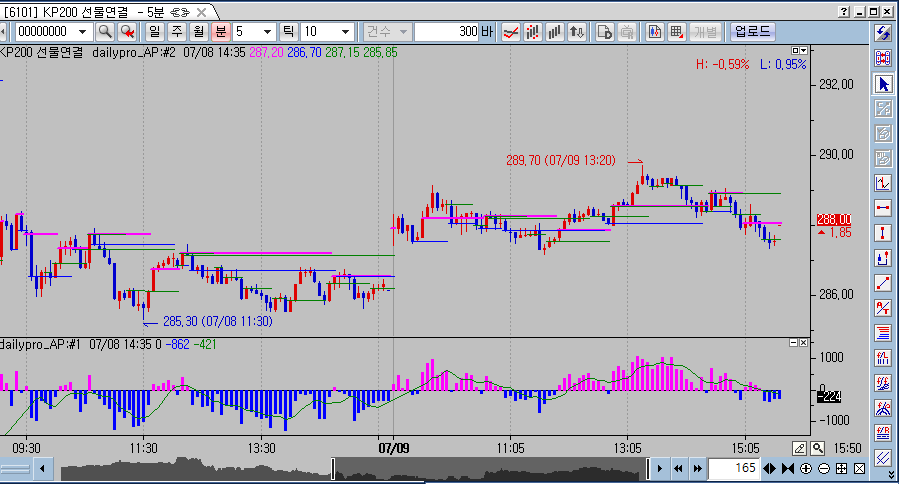The width and height of the screenshot is (899, 484).
Task: Jump chart forward with double-right arrows
Action: point(697,469)
